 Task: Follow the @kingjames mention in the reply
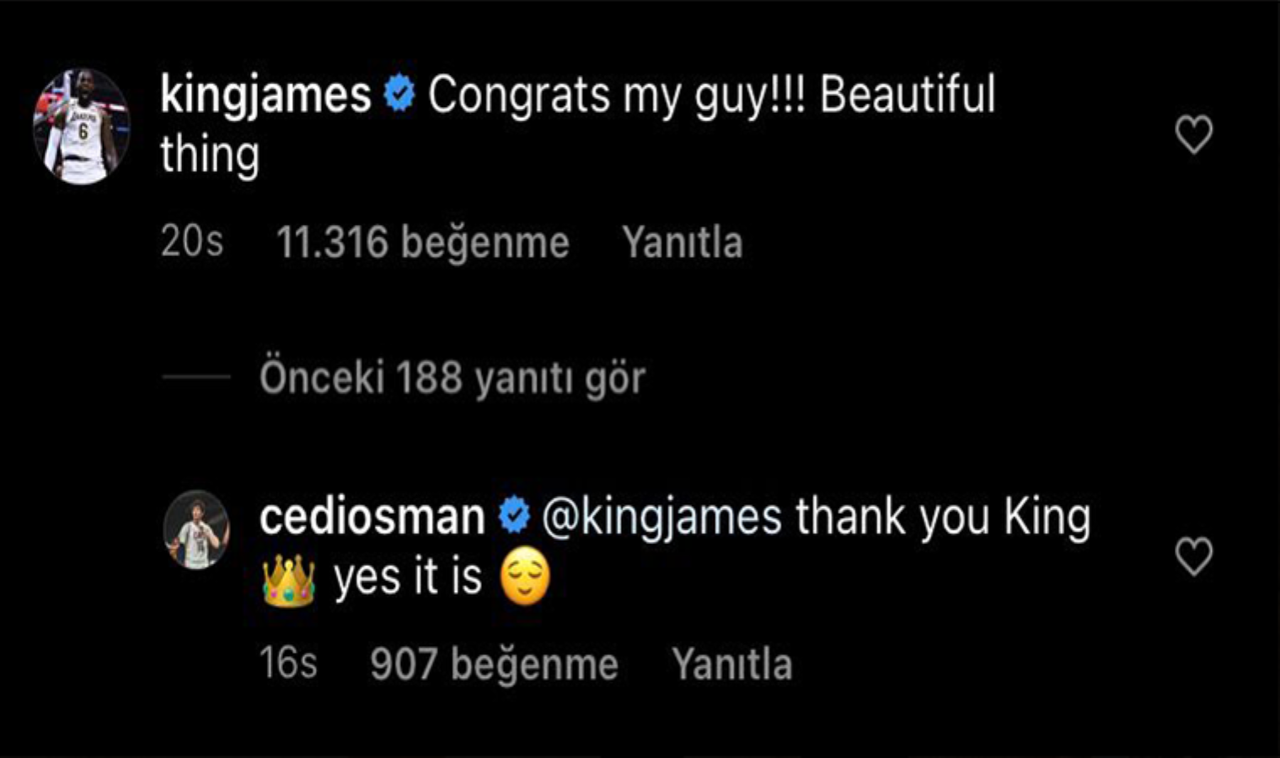661,518
